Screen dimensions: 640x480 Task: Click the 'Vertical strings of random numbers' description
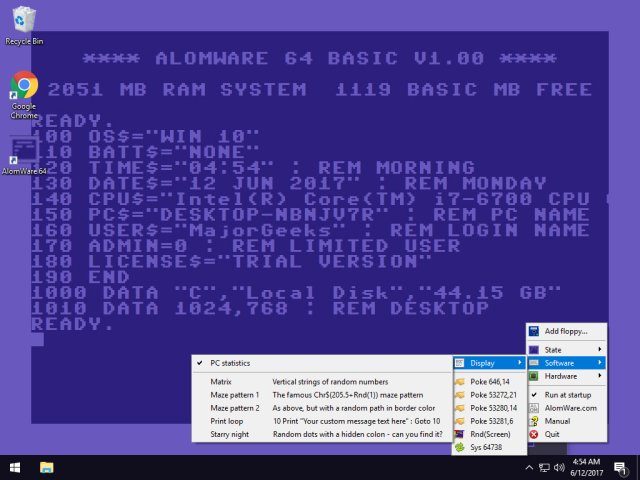click(x=330, y=382)
